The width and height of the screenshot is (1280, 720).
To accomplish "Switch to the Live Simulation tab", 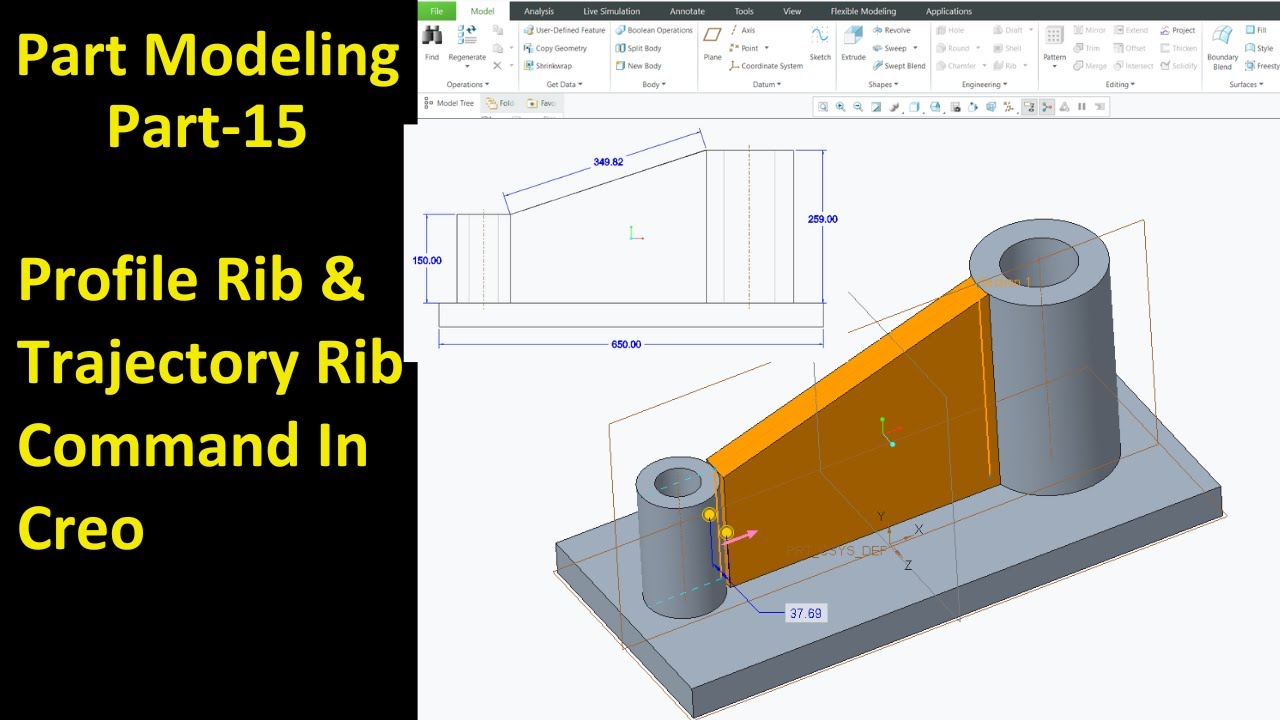I will coord(611,11).
